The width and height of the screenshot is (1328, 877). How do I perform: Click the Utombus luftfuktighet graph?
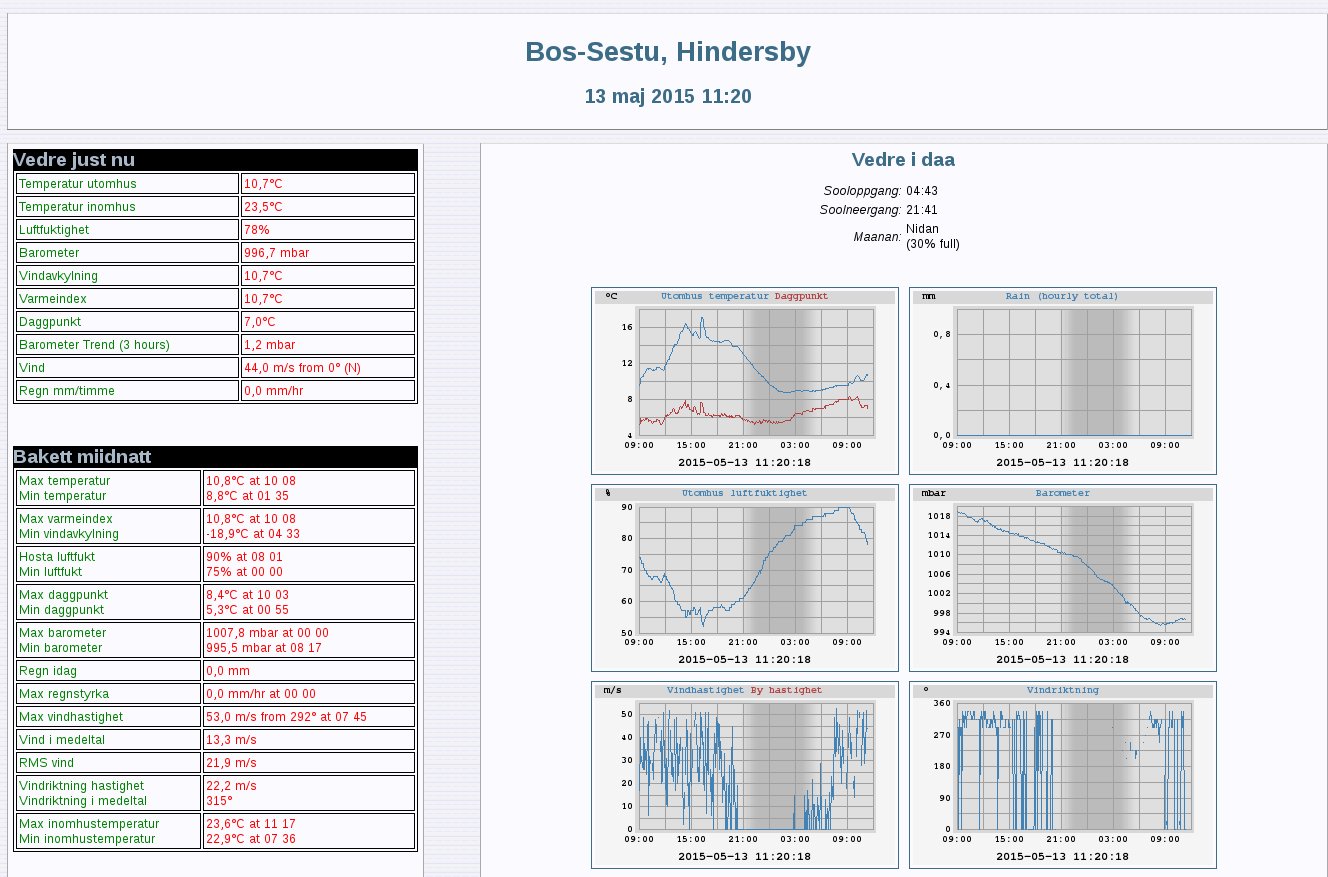744,577
